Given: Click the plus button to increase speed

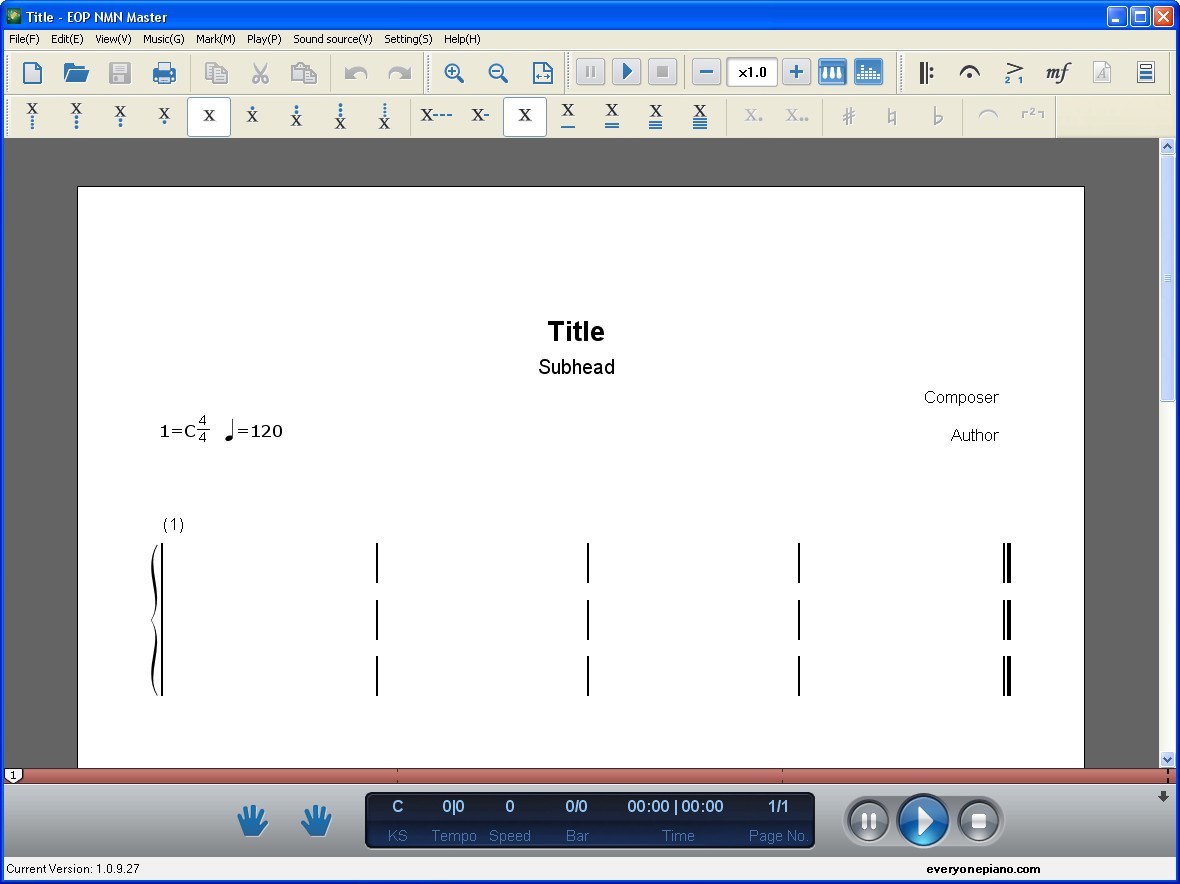Looking at the screenshot, I should (796, 72).
